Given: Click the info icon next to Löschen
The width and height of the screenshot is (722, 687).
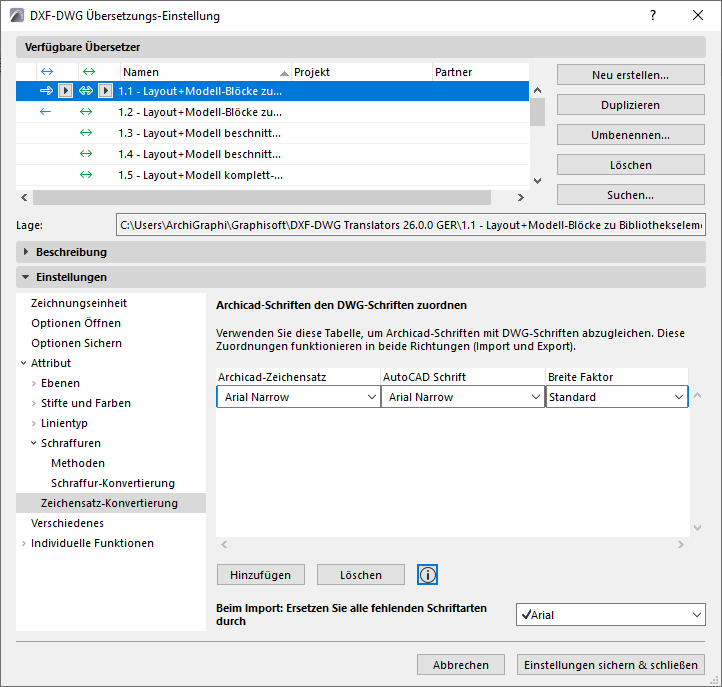Looking at the screenshot, I should pyautogui.click(x=428, y=575).
